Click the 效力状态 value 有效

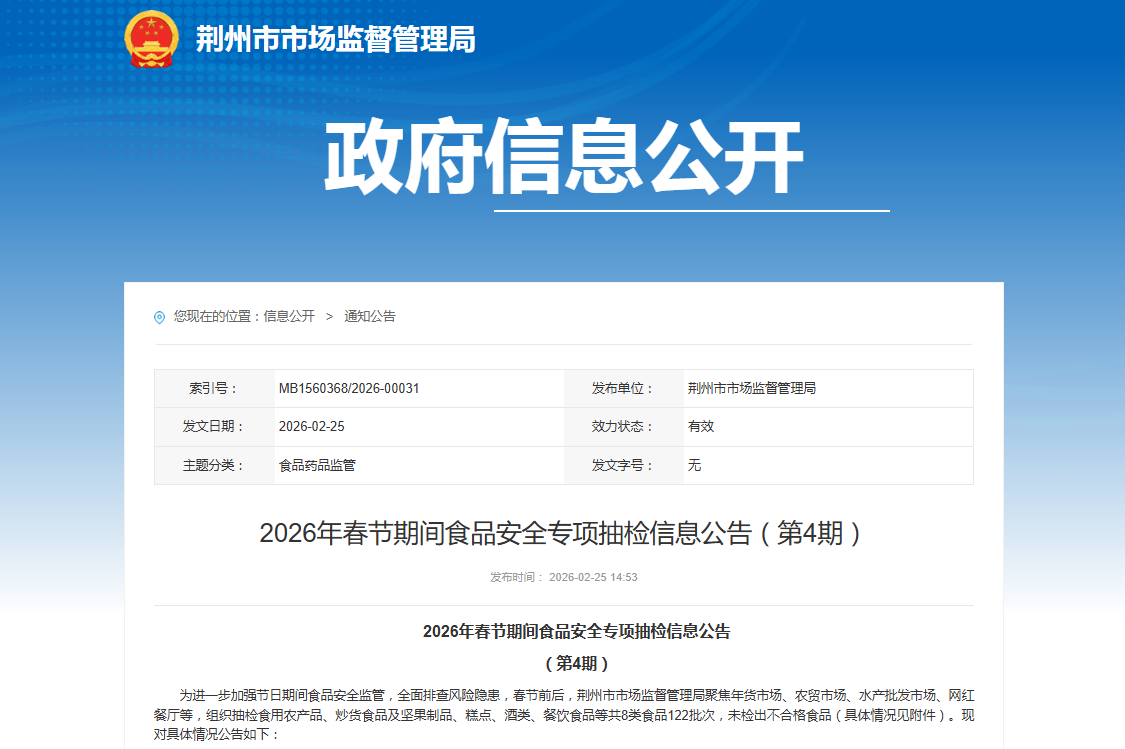(x=700, y=426)
